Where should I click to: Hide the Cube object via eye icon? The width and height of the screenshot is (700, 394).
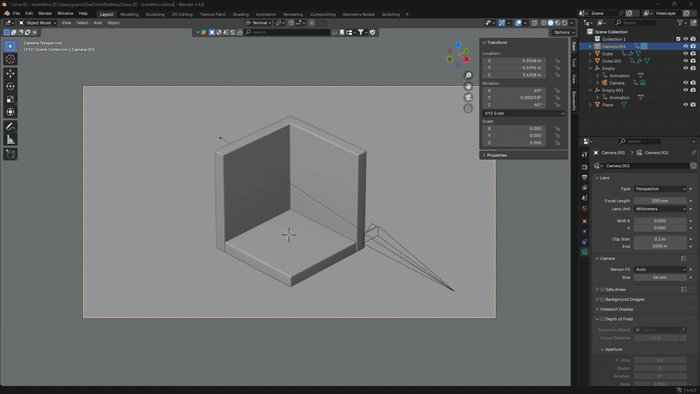(685, 54)
